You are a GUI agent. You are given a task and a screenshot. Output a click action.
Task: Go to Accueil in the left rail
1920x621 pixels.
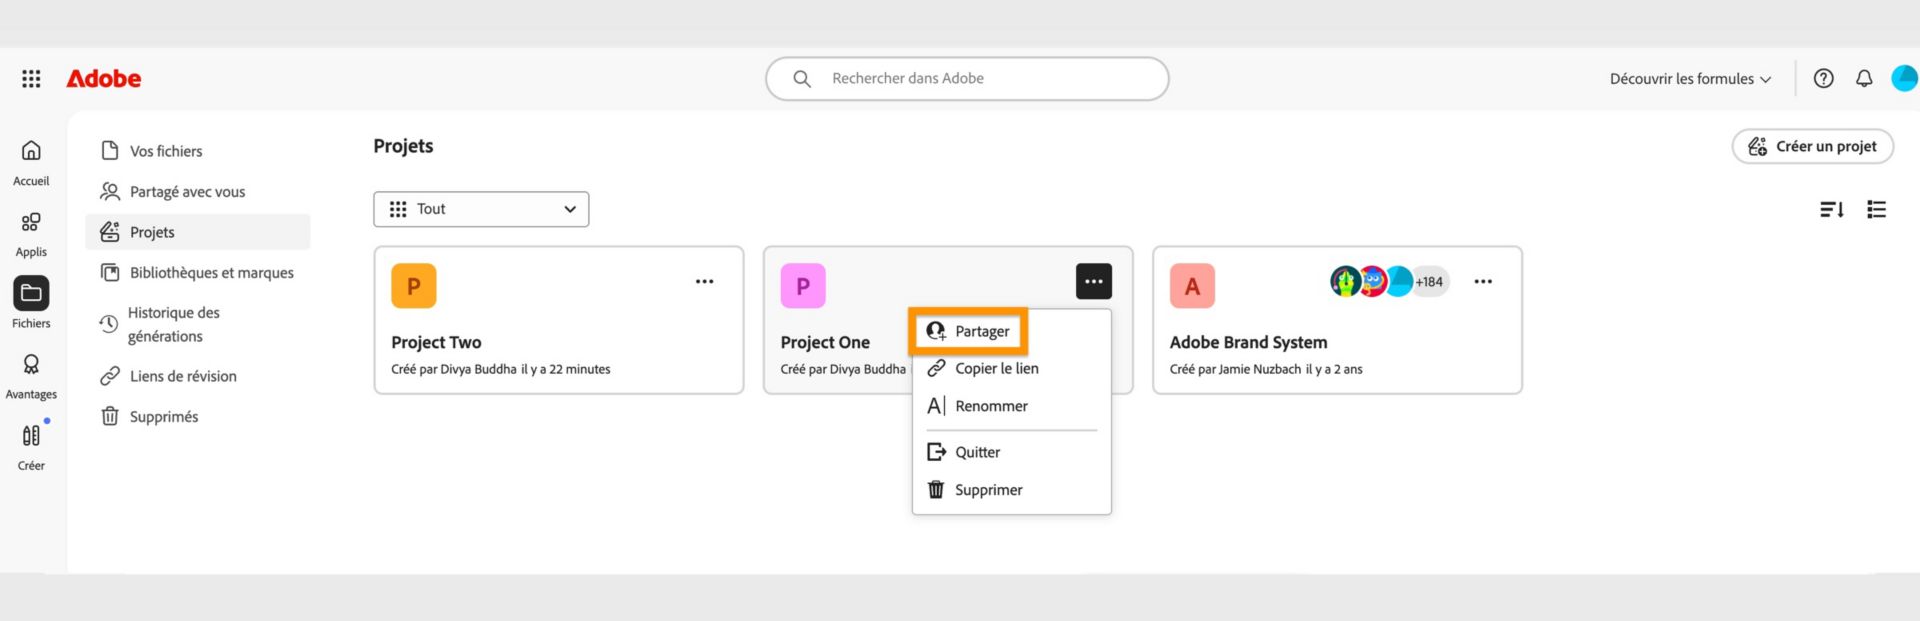[31, 163]
